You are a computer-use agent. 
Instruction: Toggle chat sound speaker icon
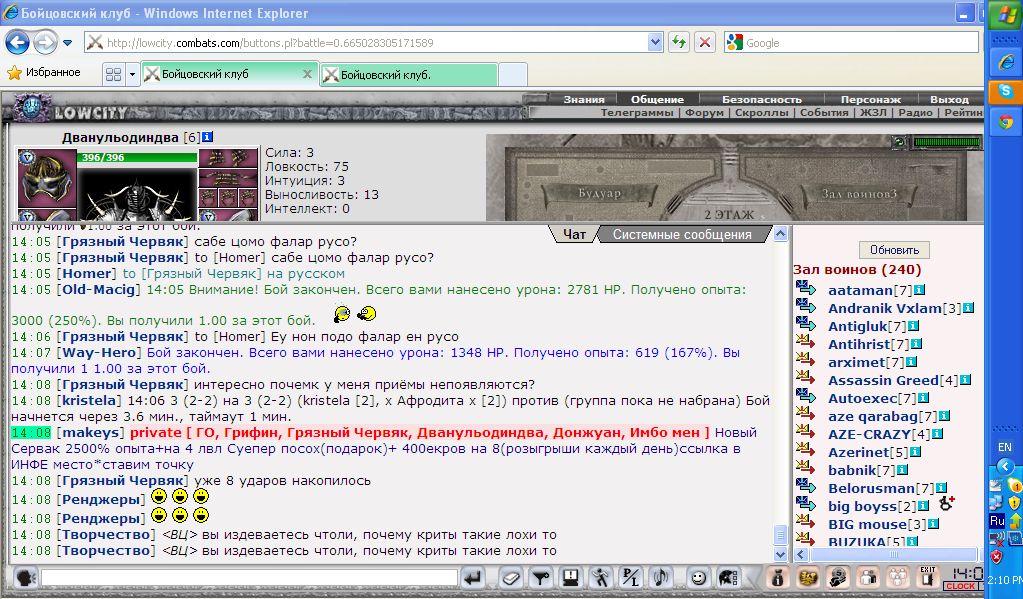661,577
